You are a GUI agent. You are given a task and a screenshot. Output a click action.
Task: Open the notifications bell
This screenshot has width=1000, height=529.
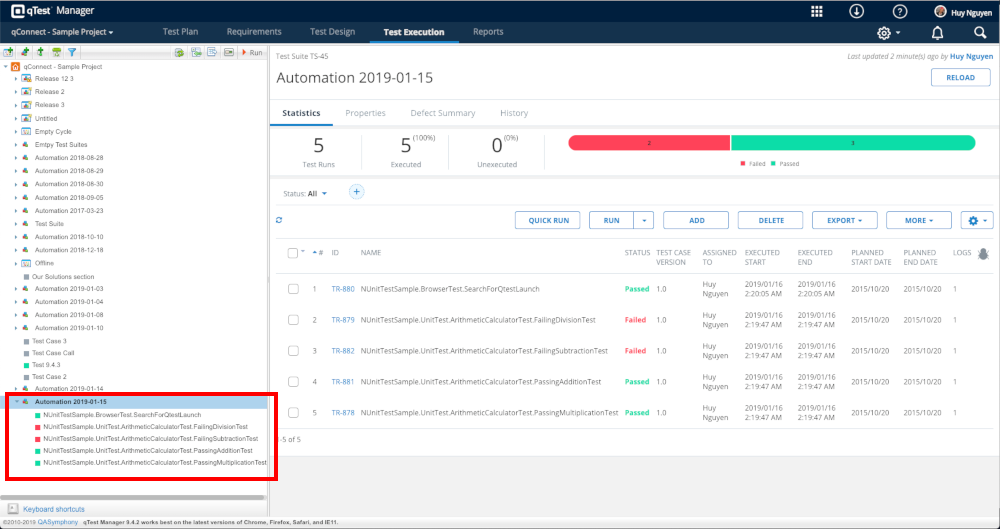938,33
